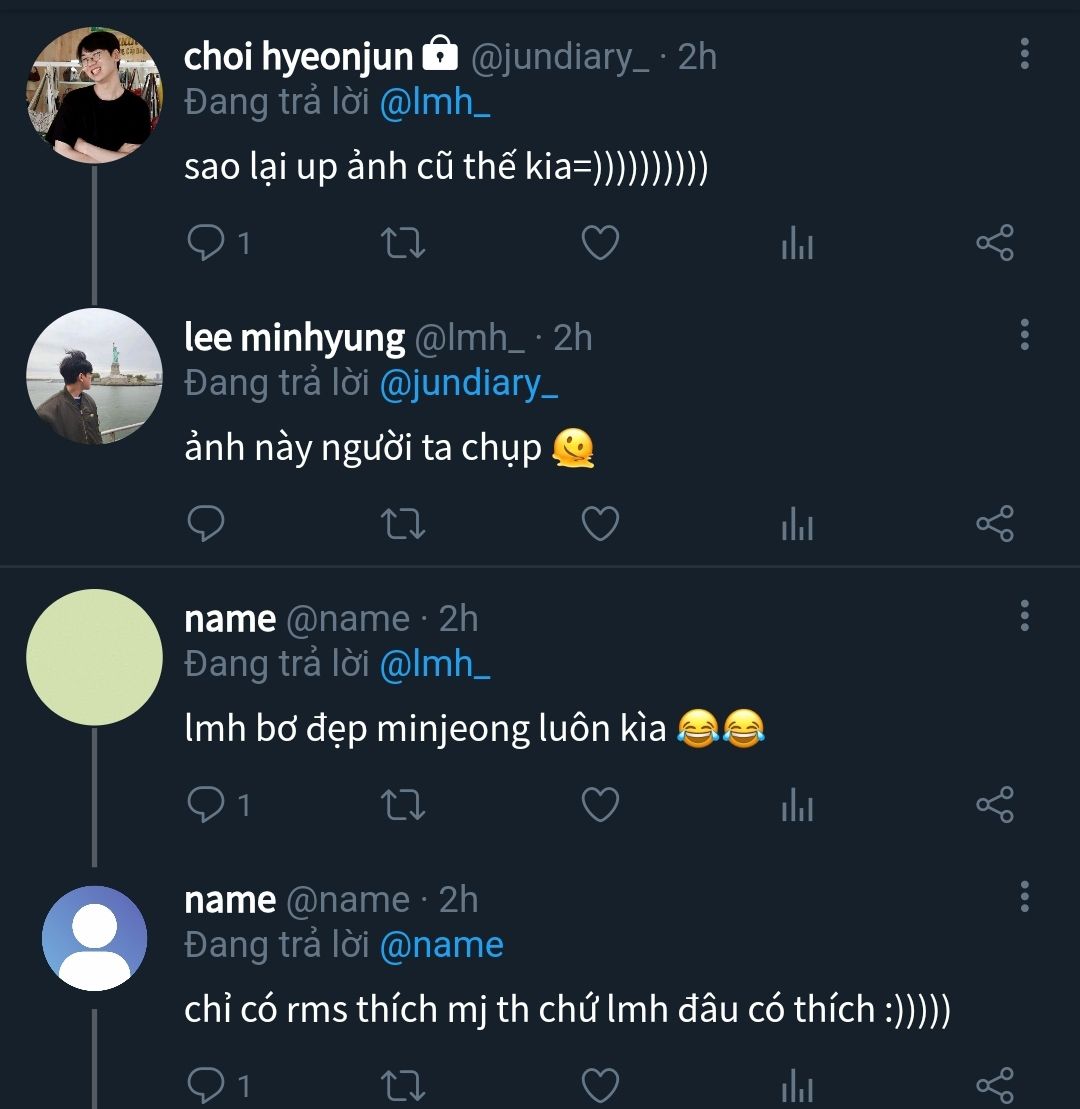Open the blue default avatar profile
The width and height of the screenshot is (1080, 1109).
94,938
